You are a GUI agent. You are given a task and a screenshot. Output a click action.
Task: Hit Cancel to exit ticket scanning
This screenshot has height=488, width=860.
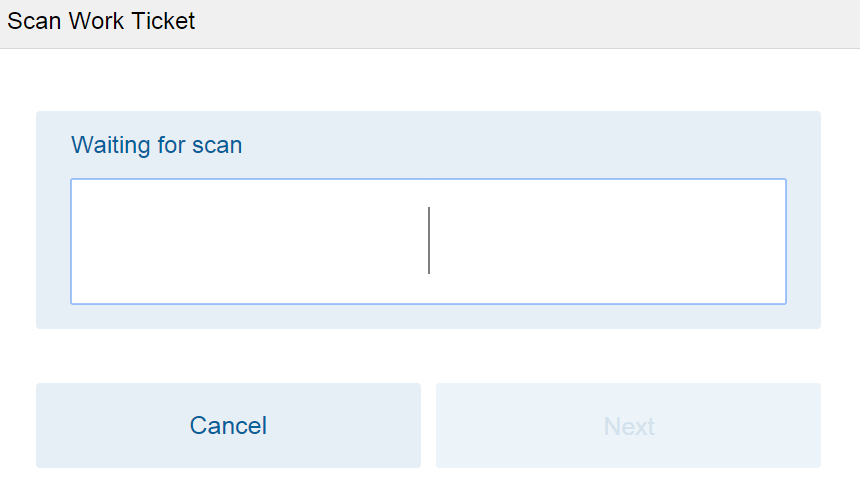[x=228, y=425]
